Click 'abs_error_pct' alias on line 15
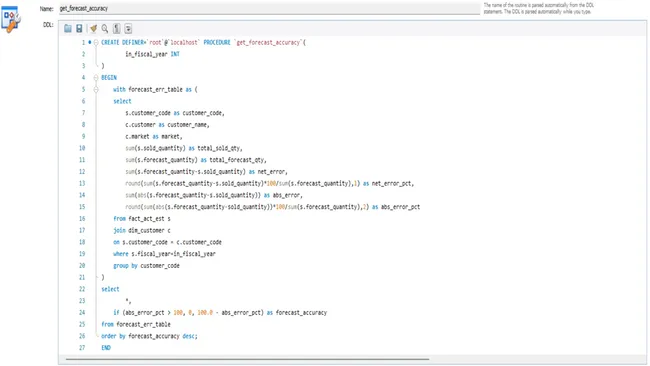 pyautogui.click(x=400, y=207)
